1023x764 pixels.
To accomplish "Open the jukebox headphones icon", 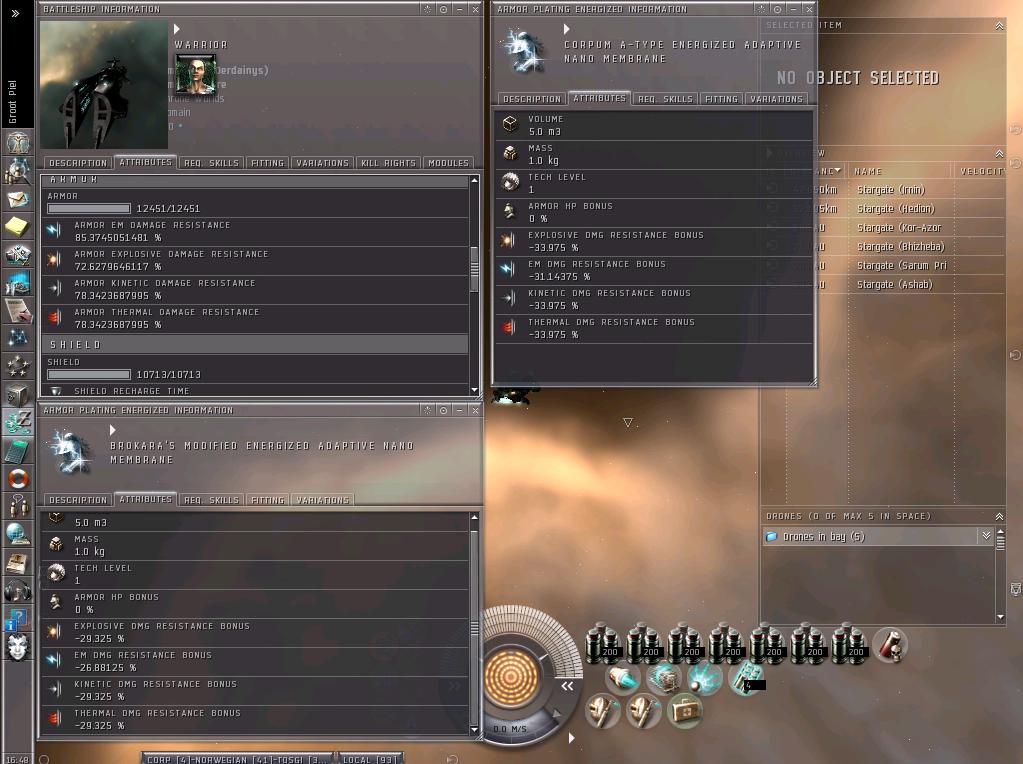I will 18,591.
